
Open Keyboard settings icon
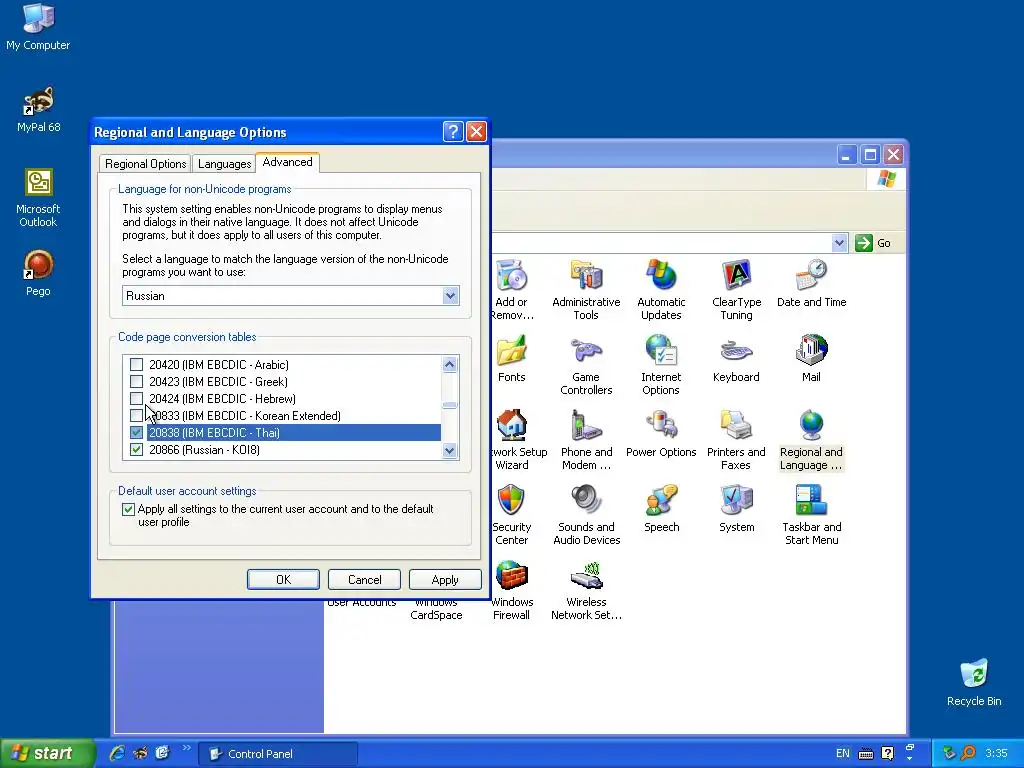click(x=736, y=359)
